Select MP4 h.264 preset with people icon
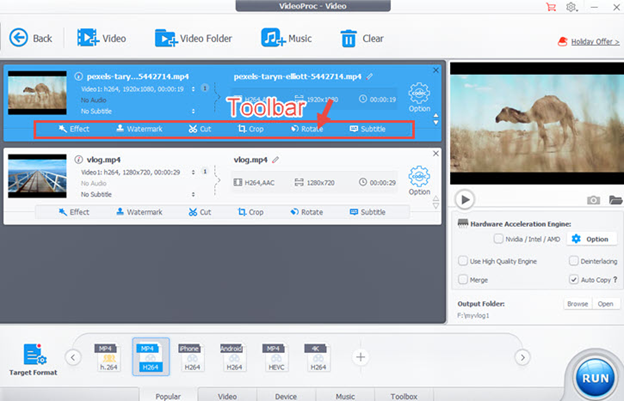Screen dimensions: 624x402 coord(108,357)
